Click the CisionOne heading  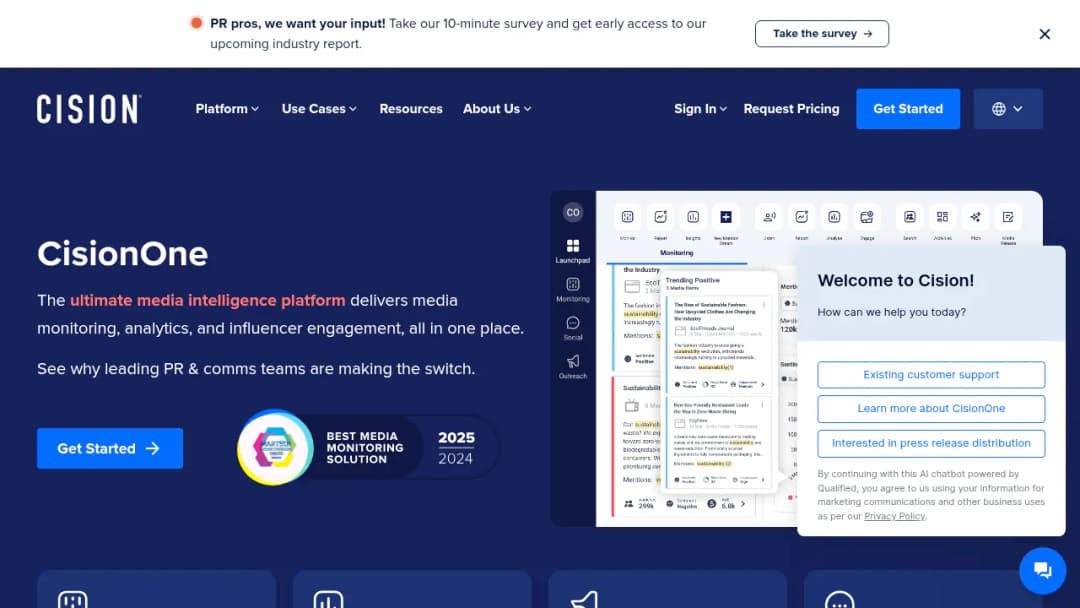click(x=123, y=253)
